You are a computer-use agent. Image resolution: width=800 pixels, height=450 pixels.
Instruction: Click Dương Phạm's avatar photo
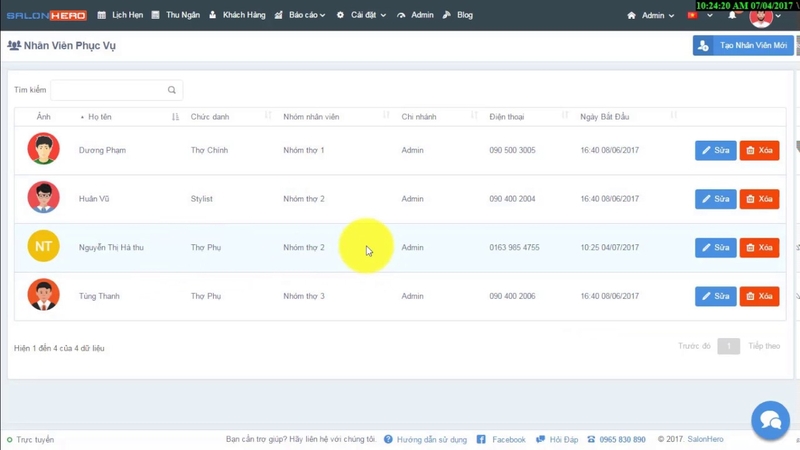(43, 148)
